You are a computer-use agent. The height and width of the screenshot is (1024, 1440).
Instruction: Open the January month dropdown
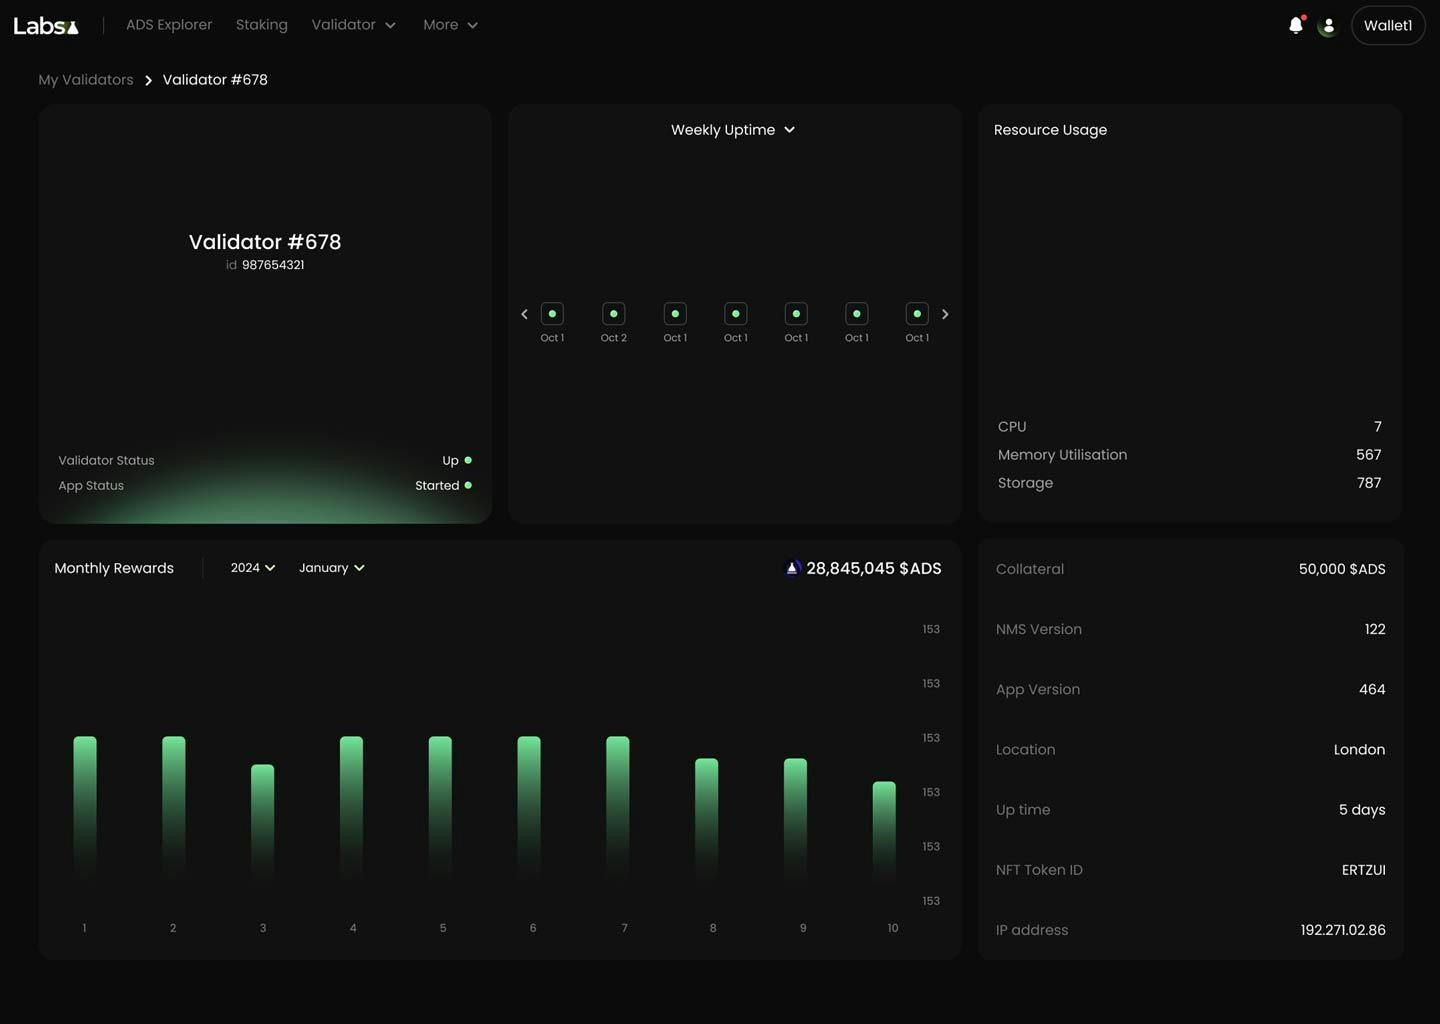(332, 568)
